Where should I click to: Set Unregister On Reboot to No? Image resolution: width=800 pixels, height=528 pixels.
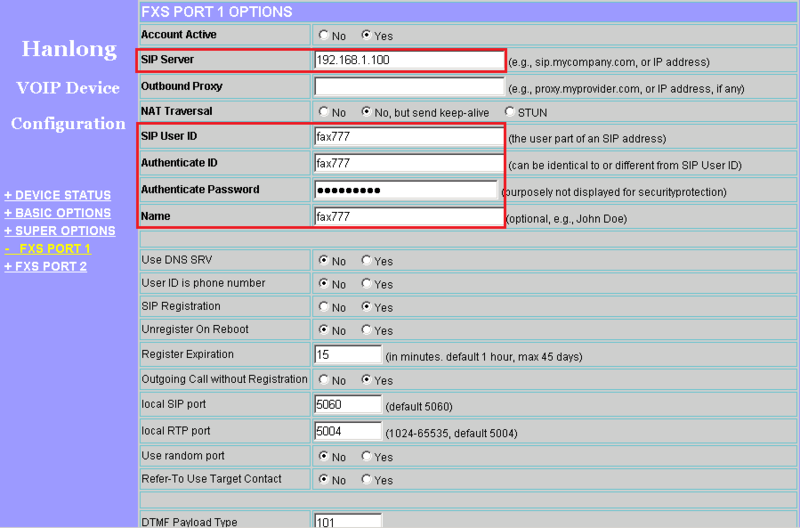click(x=323, y=330)
